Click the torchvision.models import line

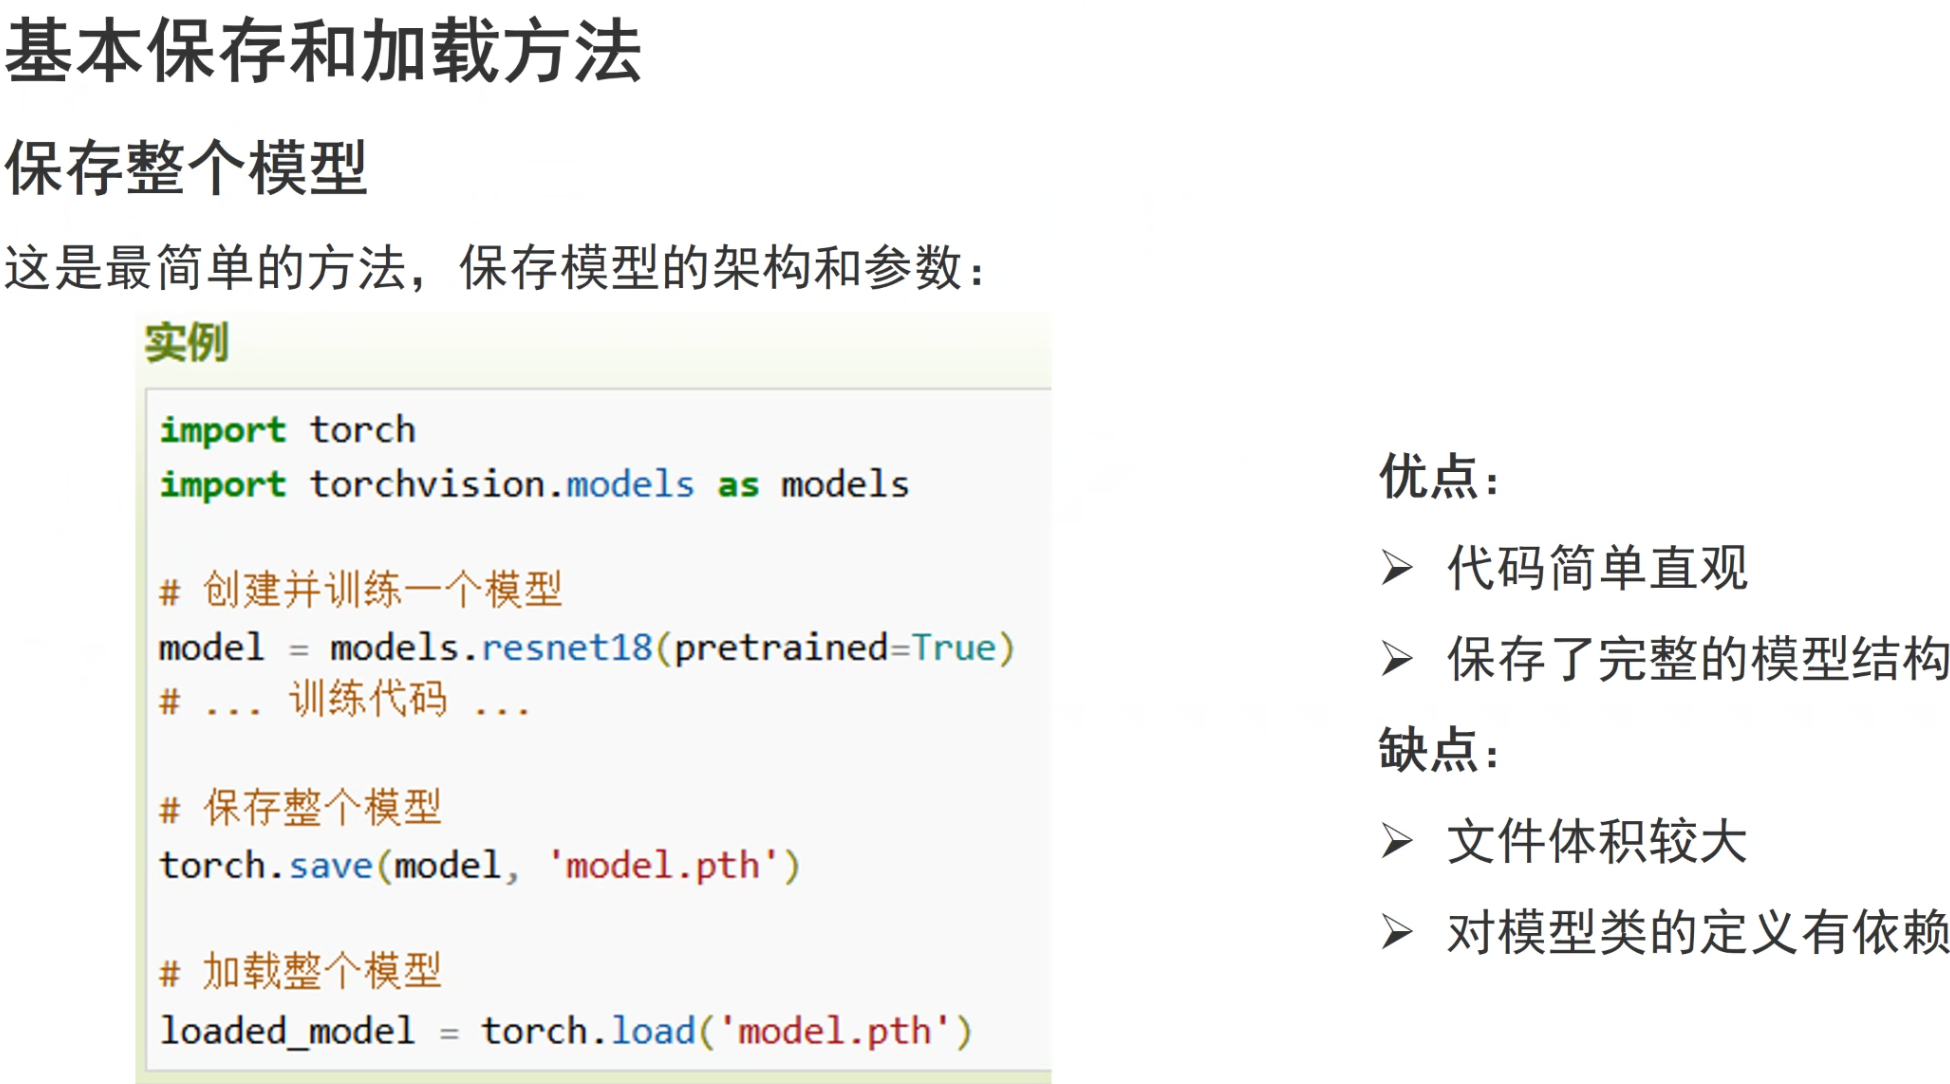(x=534, y=485)
